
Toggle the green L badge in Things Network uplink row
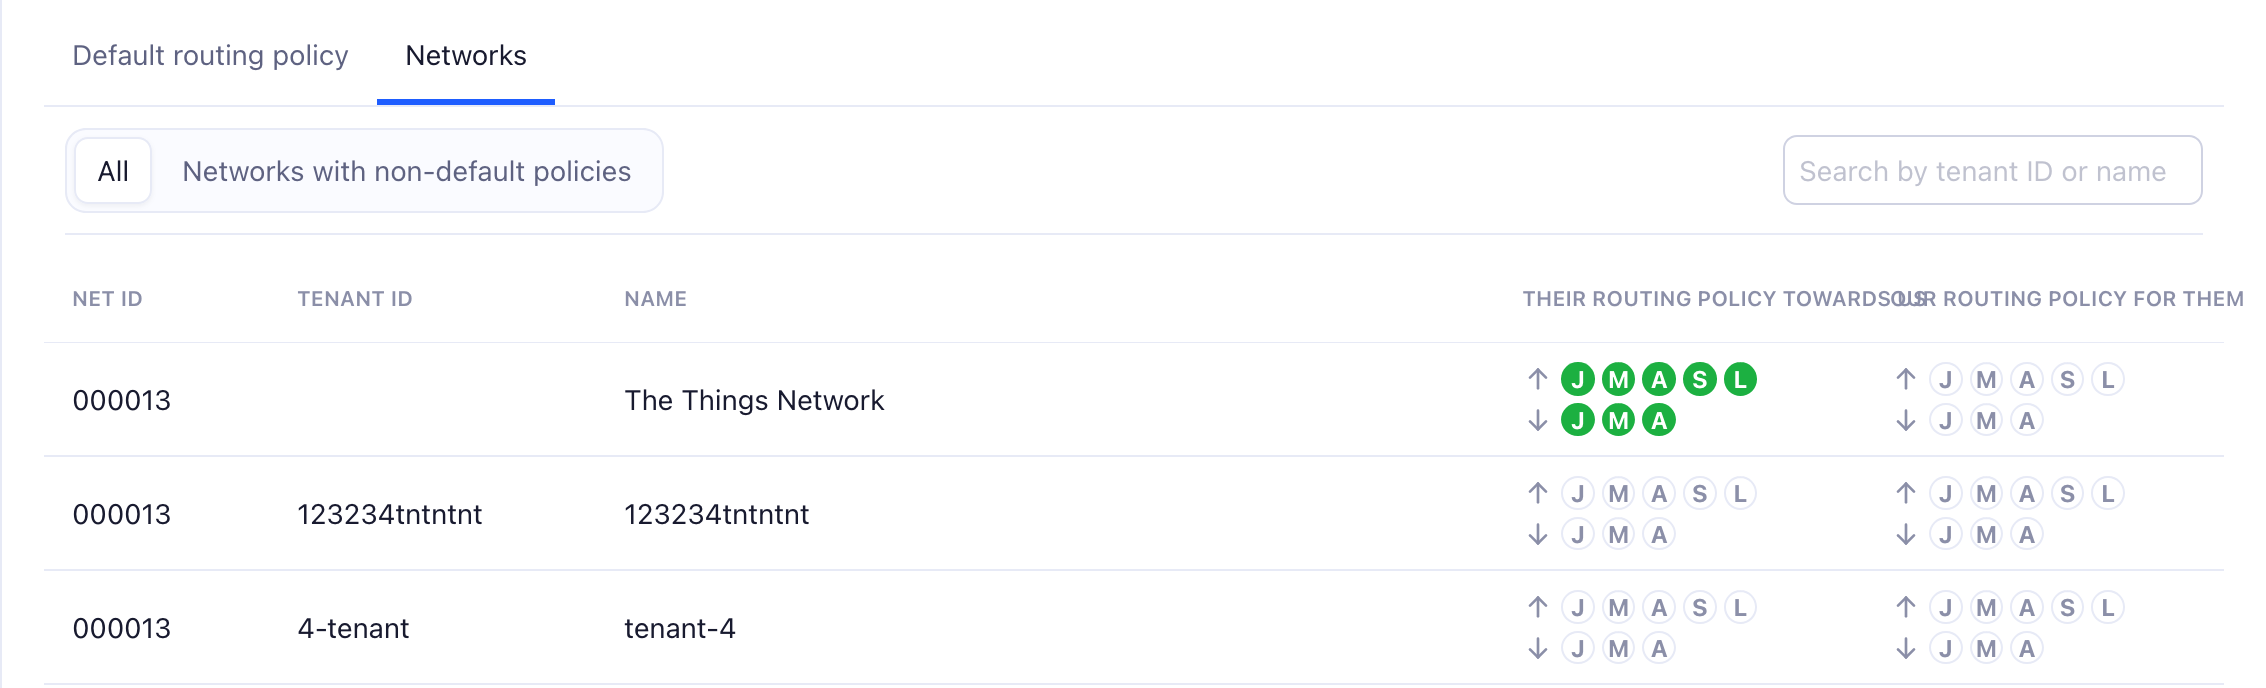[x=1739, y=379]
